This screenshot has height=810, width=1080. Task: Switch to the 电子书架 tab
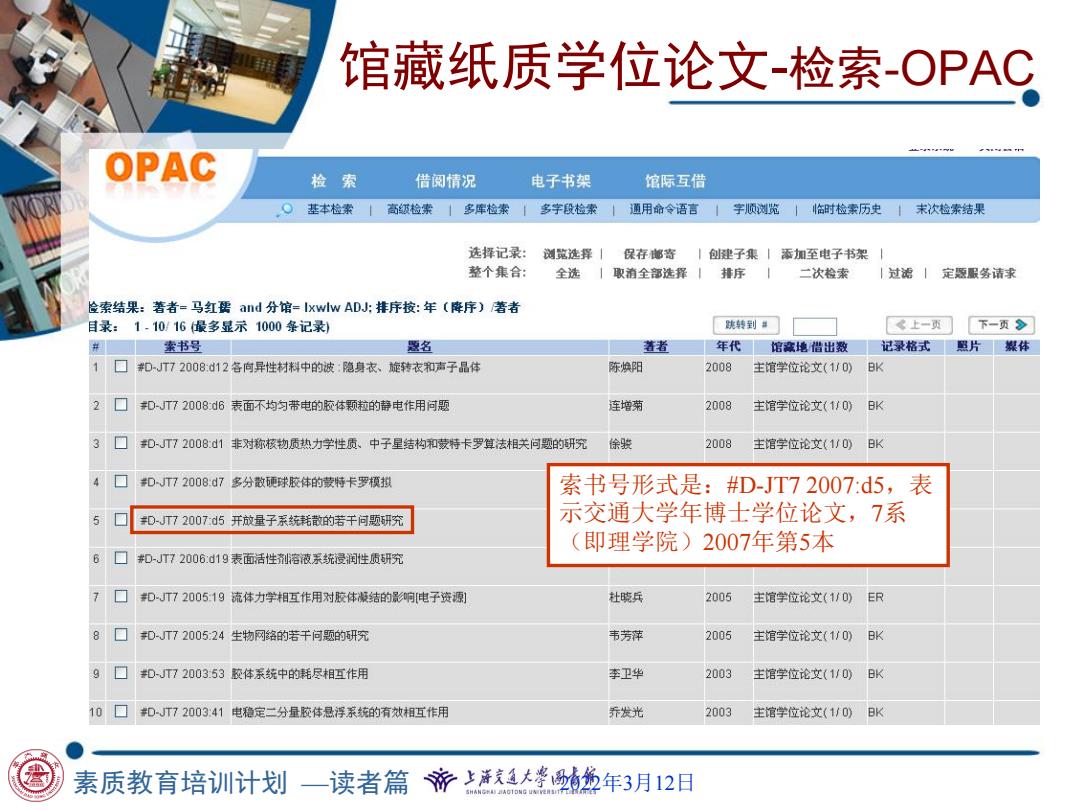click(x=561, y=181)
